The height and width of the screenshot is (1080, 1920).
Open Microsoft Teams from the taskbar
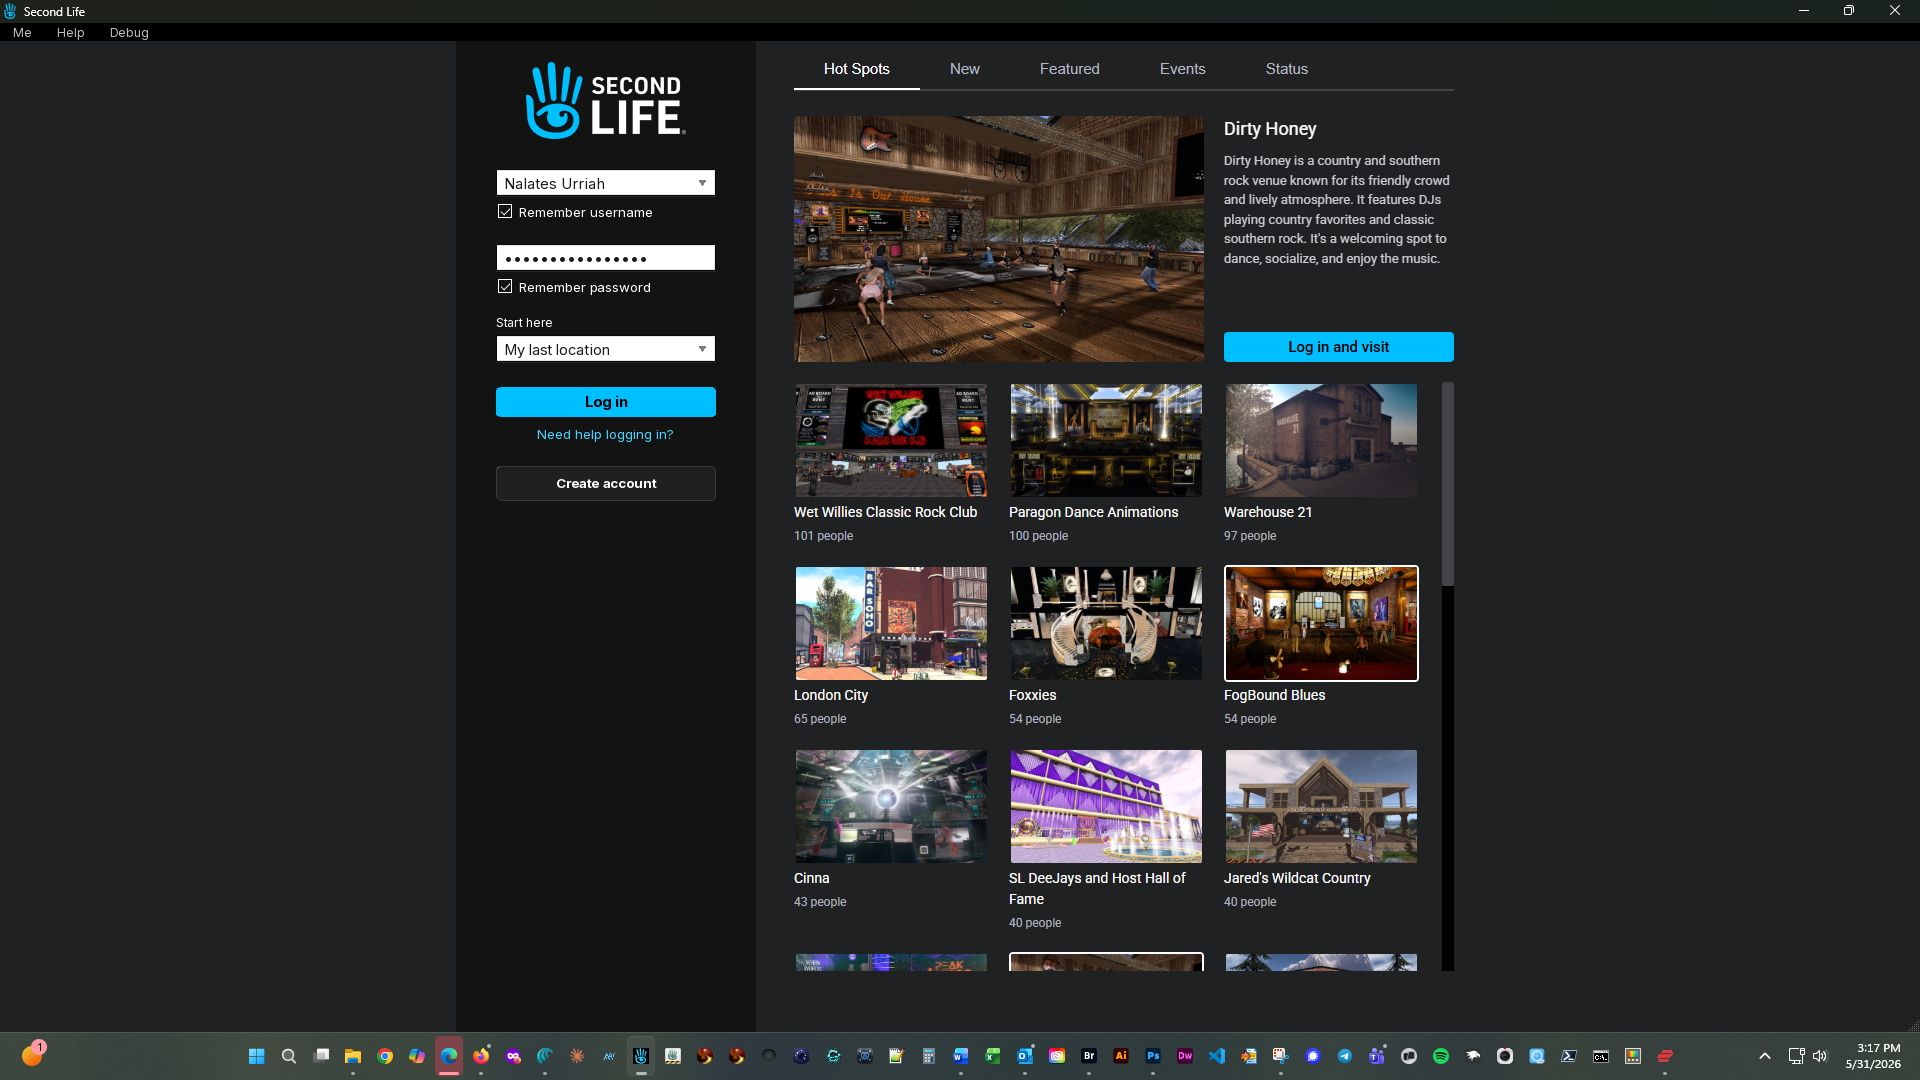[1377, 1056]
